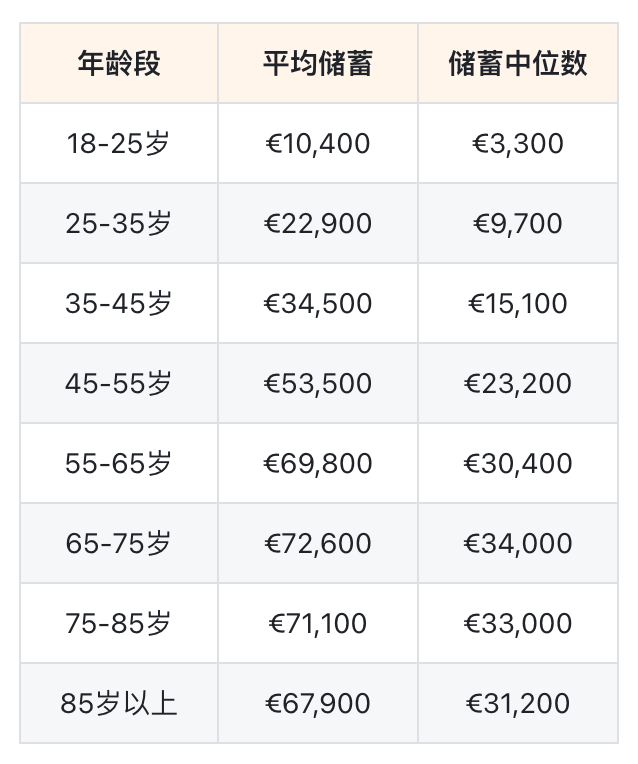Select the €34,500 cell
The width and height of the screenshot is (638, 764).
(x=318, y=304)
